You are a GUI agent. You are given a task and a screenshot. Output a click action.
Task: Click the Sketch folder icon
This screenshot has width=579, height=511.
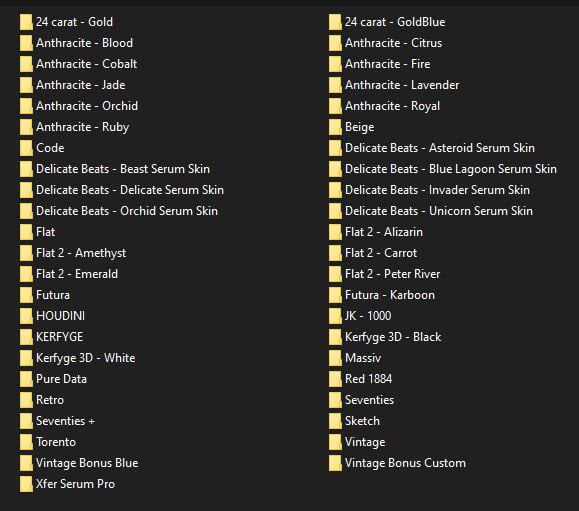click(335, 421)
